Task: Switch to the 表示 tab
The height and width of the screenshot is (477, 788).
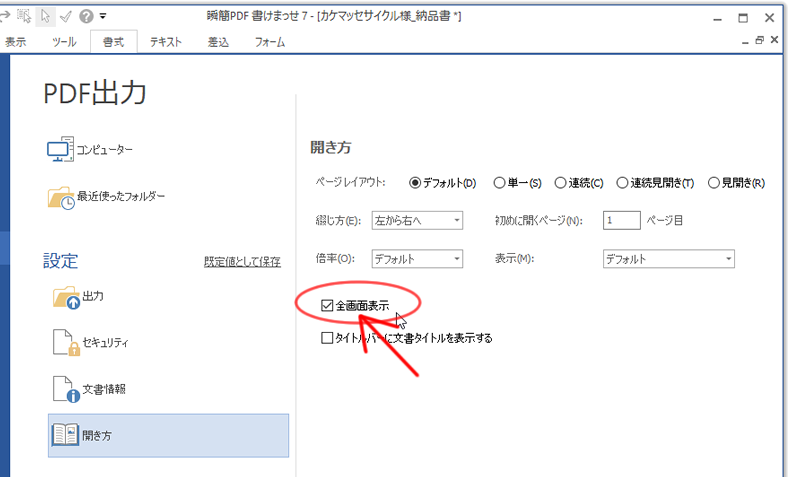Action: [x=16, y=42]
